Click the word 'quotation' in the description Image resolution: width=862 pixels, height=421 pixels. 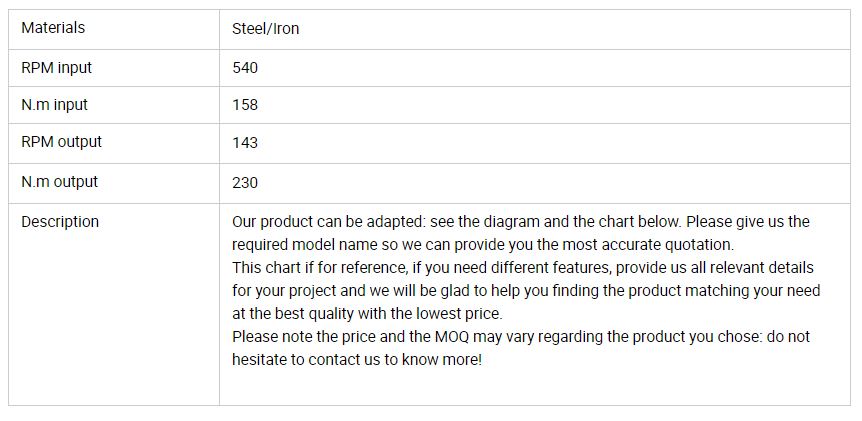(x=698, y=245)
